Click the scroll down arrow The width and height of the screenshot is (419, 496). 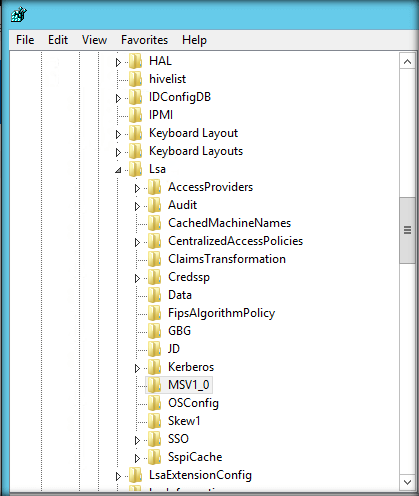click(x=407, y=482)
